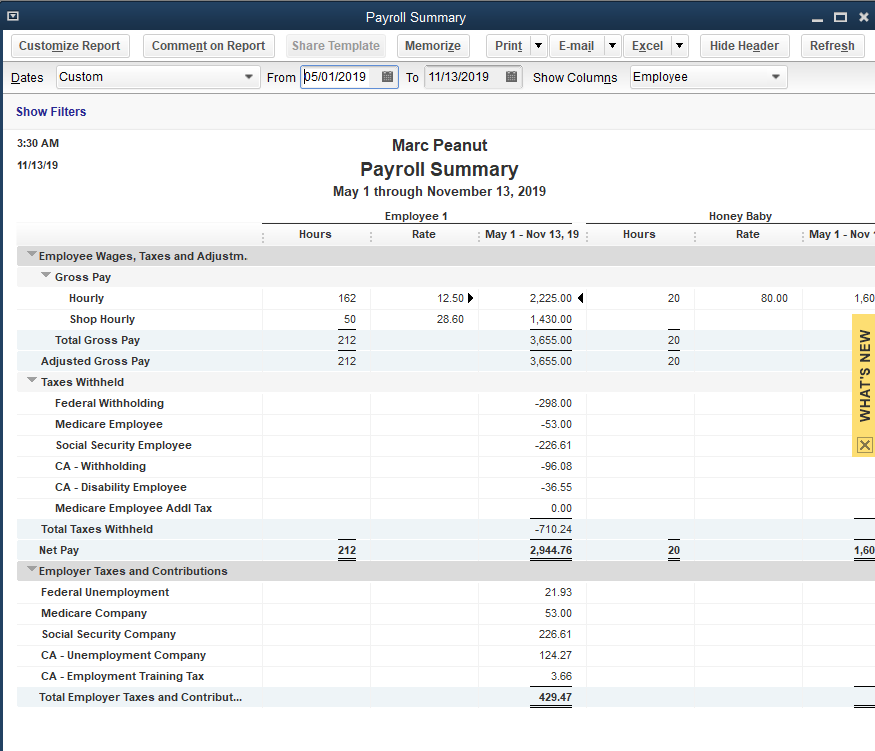This screenshot has width=875, height=751.
Task: Open the To date calendar picker
Action: [512, 78]
